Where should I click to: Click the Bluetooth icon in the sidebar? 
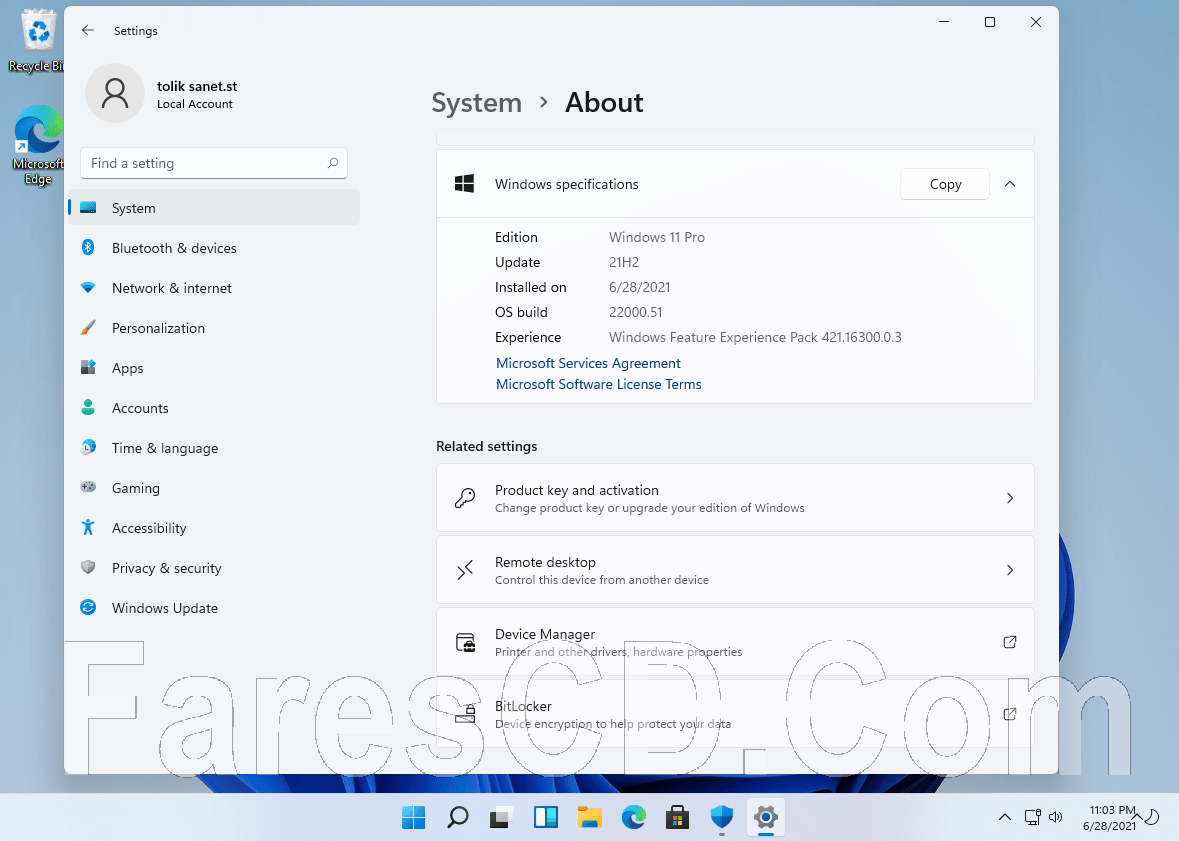(x=88, y=247)
